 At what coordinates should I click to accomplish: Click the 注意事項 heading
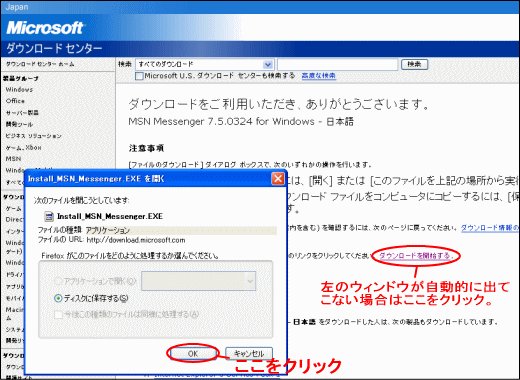[x=146, y=148]
